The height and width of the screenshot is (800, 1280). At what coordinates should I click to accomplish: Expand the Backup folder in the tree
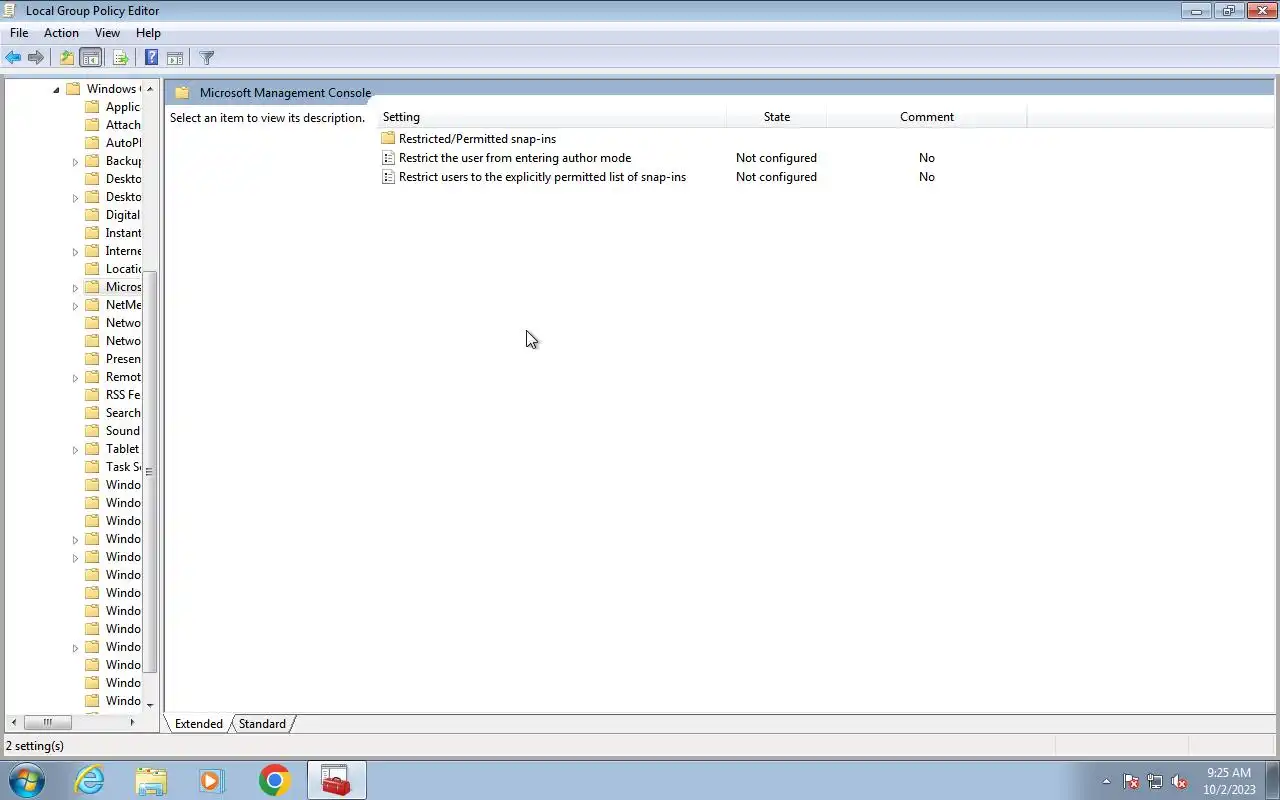point(75,161)
